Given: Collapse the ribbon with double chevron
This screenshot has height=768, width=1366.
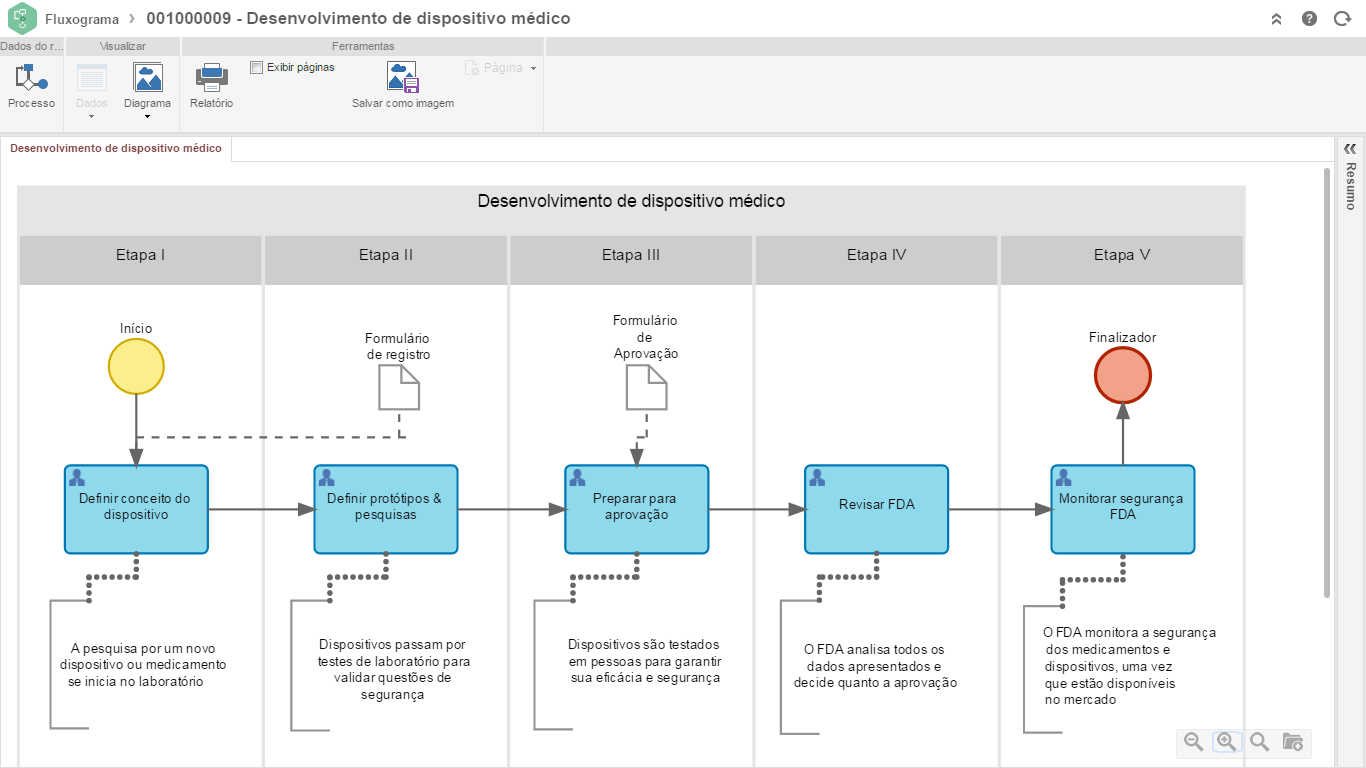Looking at the screenshot, I should tap(1276, 19).
